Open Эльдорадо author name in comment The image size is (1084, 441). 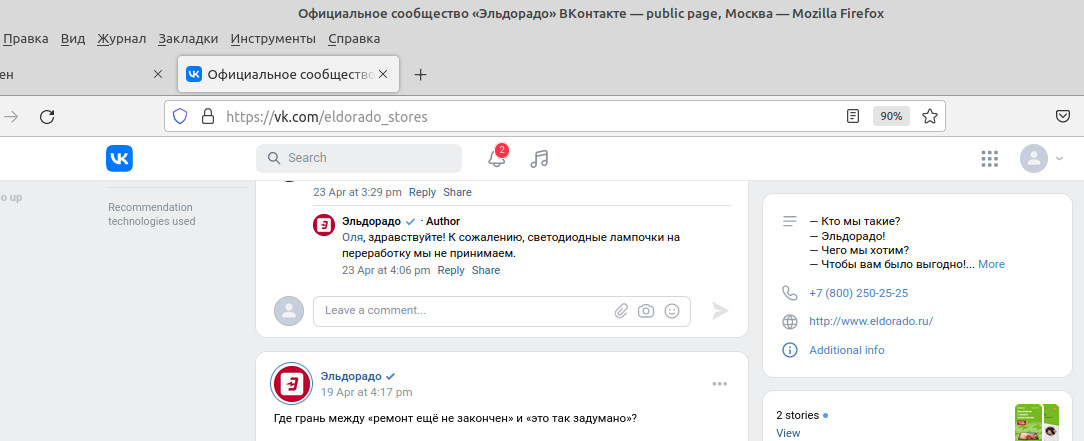(371, 221)
